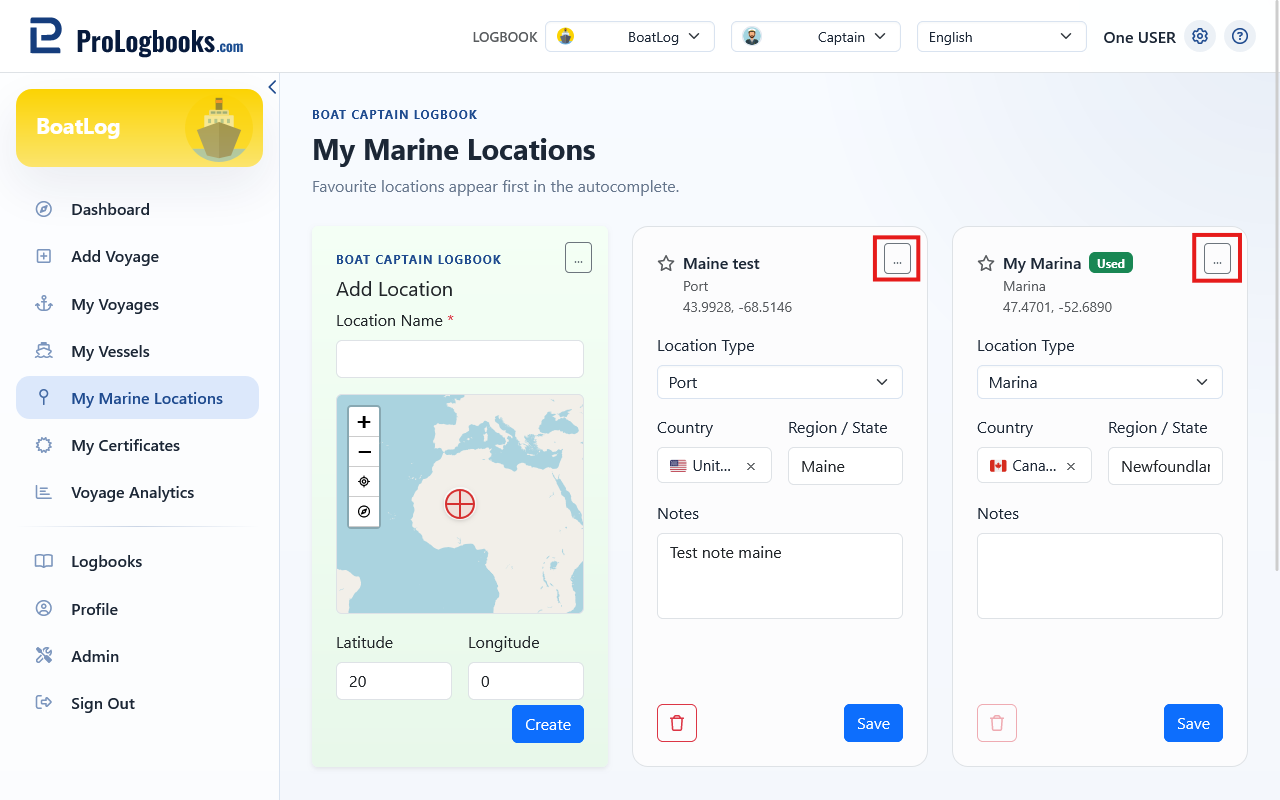
Task: Open the My Marina card options menu
Action: tap(1217, 259)
